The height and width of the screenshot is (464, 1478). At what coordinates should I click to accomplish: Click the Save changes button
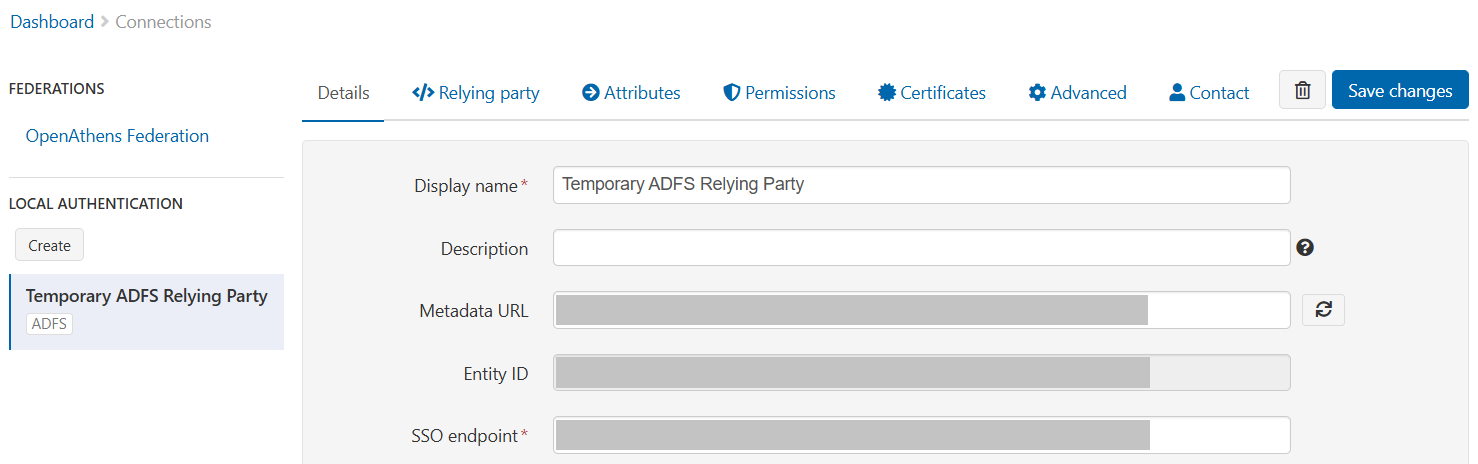(x=1400, y=90)
